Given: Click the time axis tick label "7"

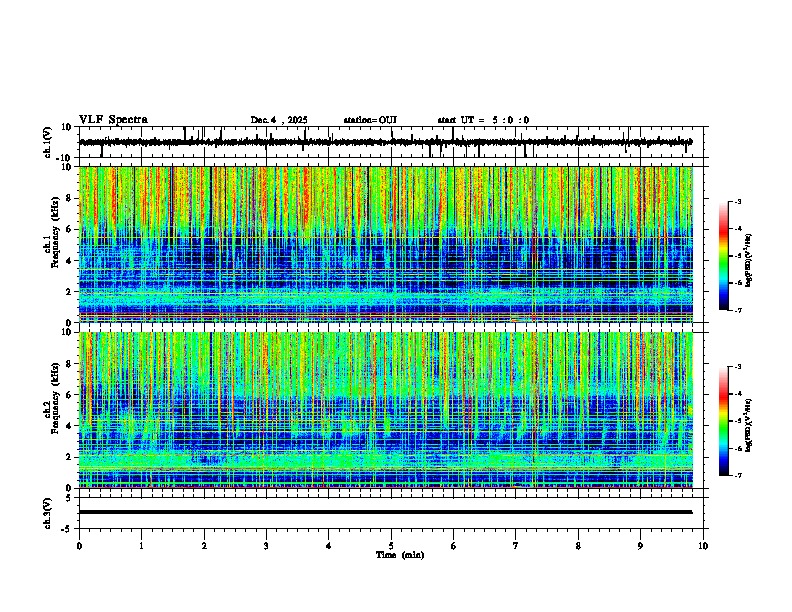Looking at the screenshot, I should tap(516, 546).
